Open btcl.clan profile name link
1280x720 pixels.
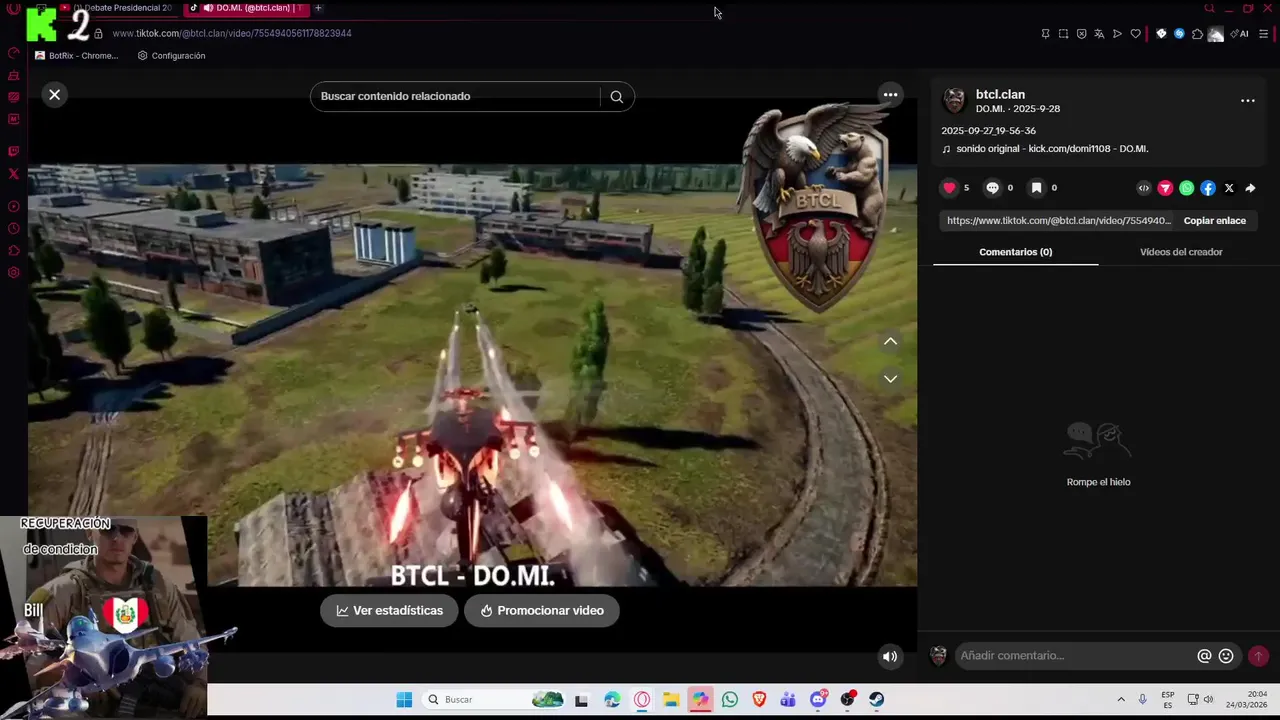point(1000,95)
